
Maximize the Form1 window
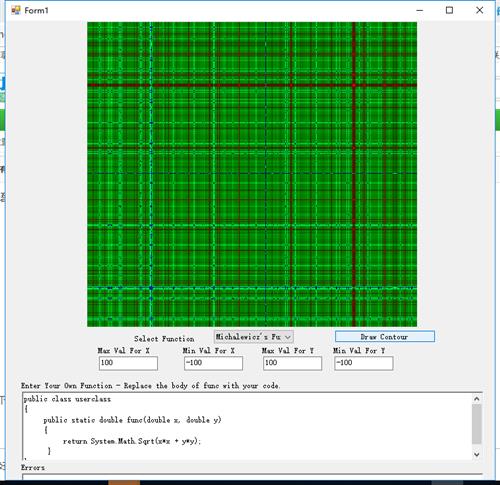point(449,10)
